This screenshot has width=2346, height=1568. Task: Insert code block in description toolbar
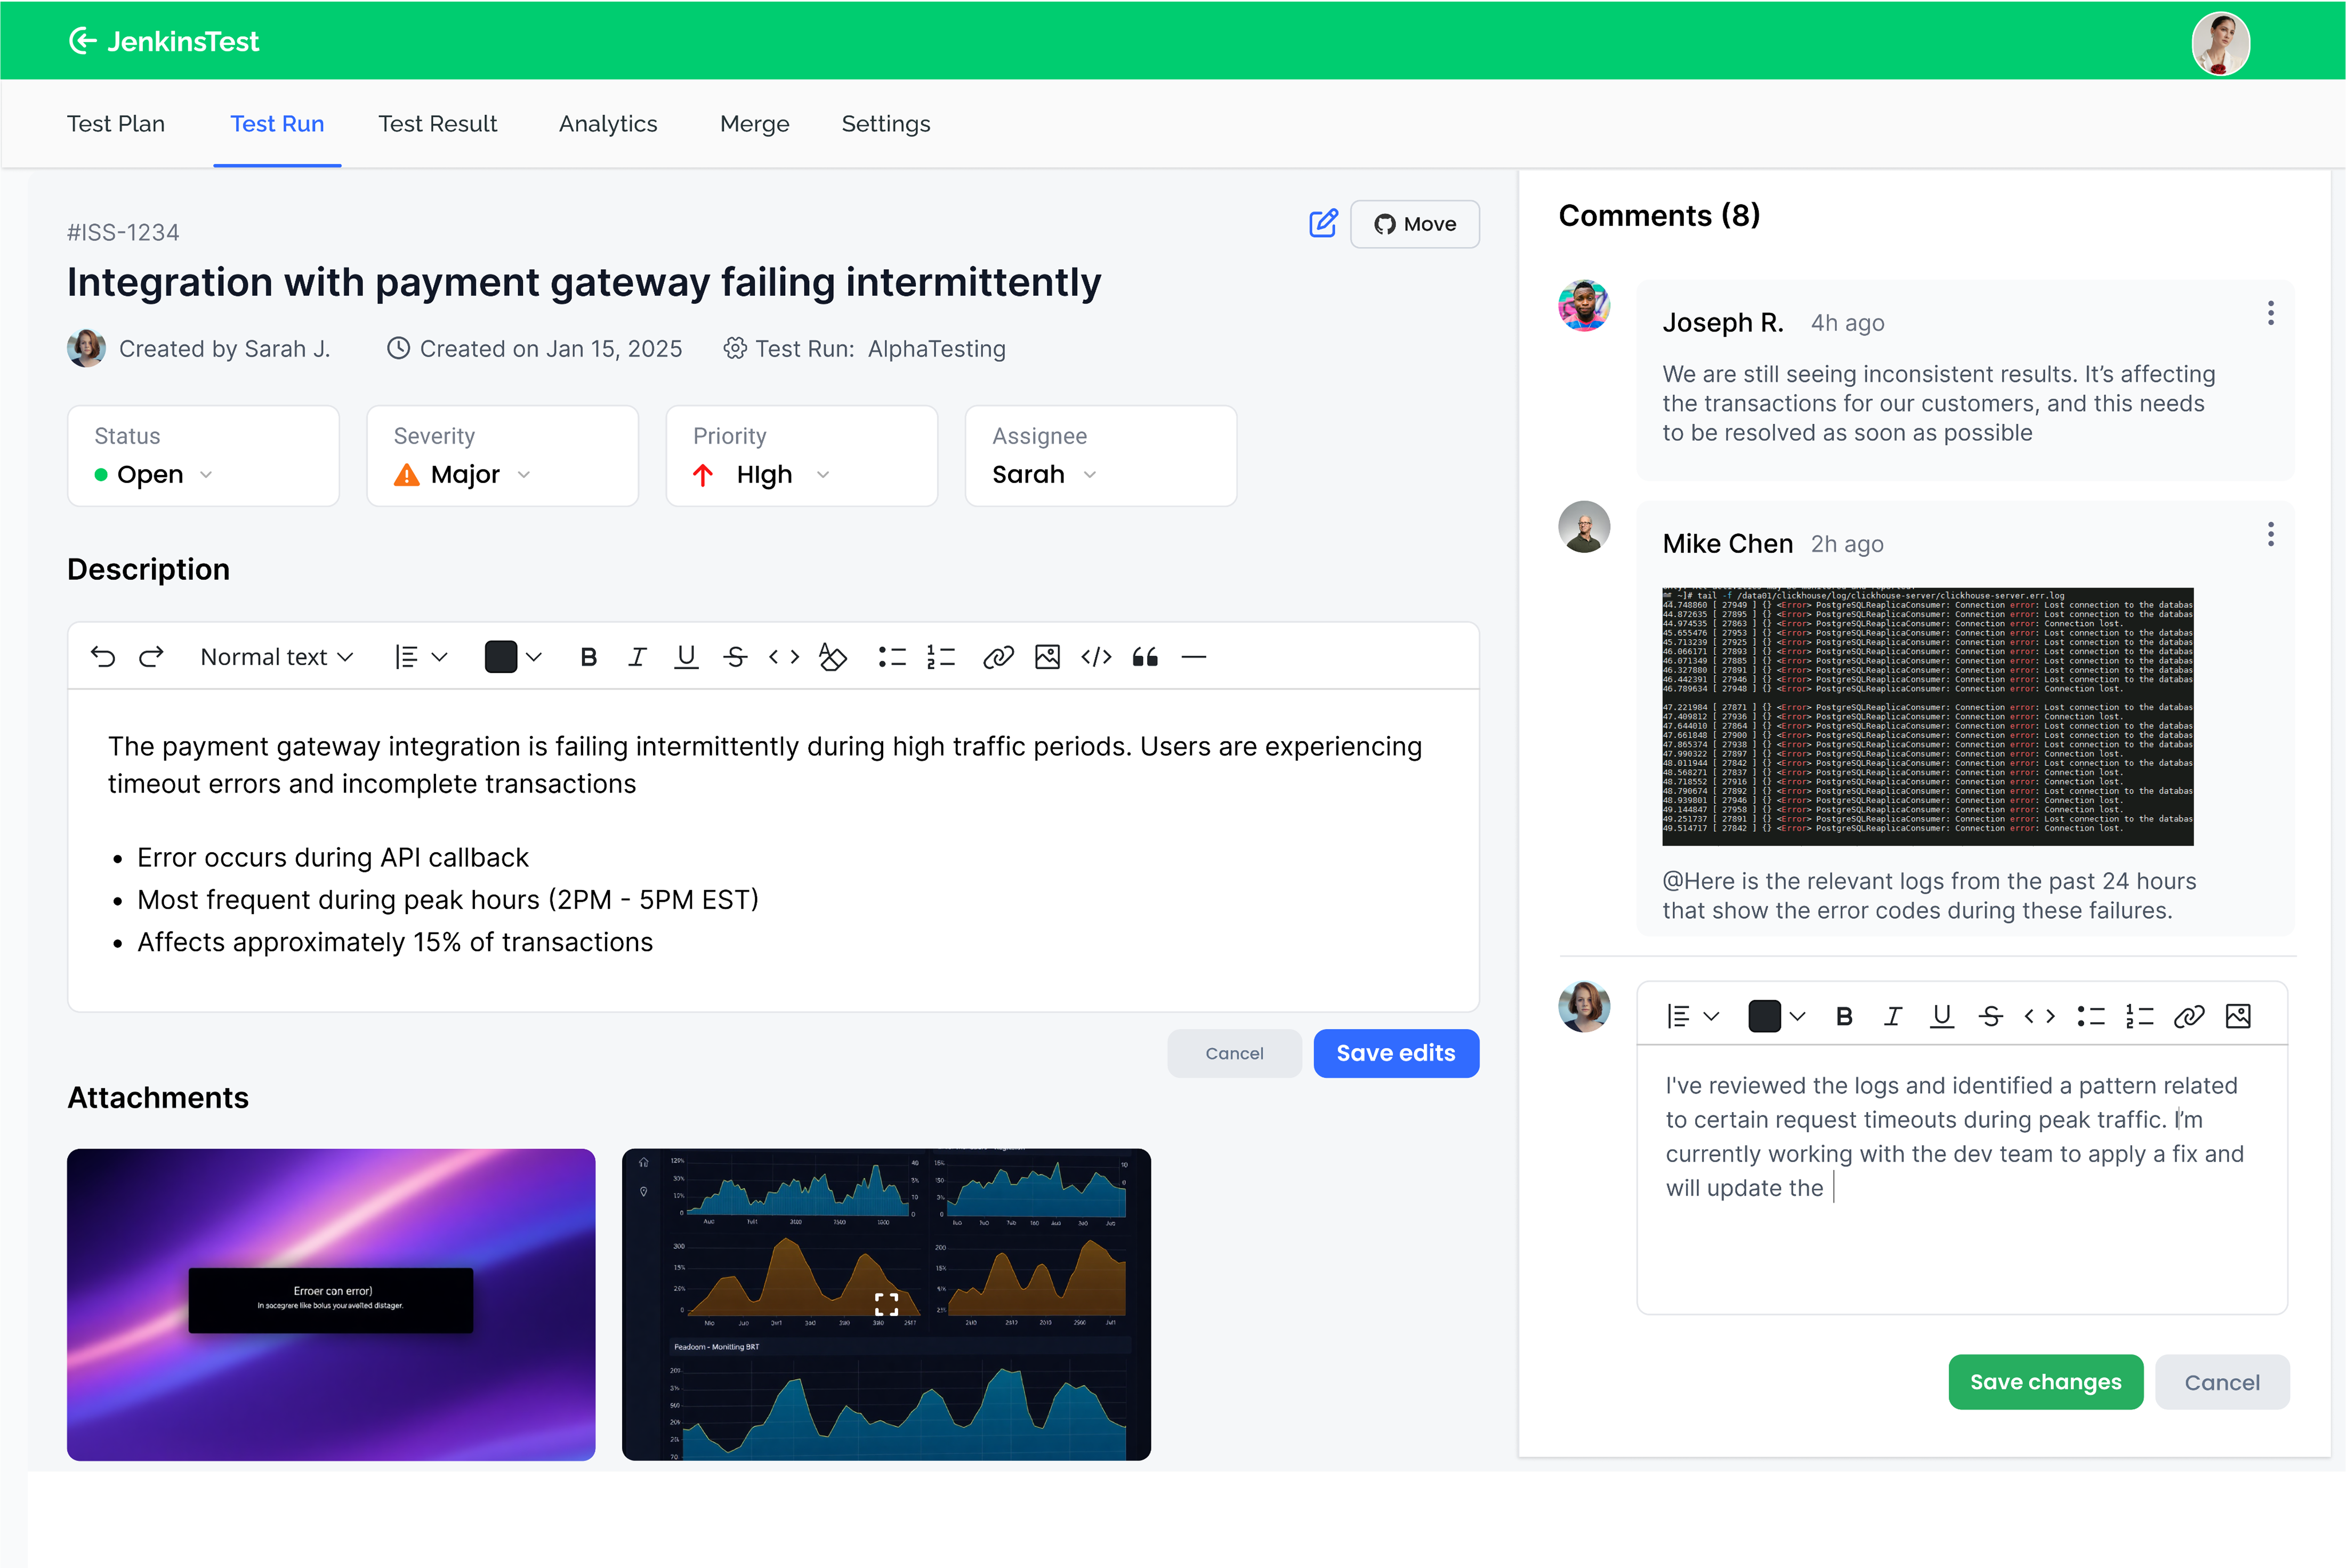coord(1096,657)
